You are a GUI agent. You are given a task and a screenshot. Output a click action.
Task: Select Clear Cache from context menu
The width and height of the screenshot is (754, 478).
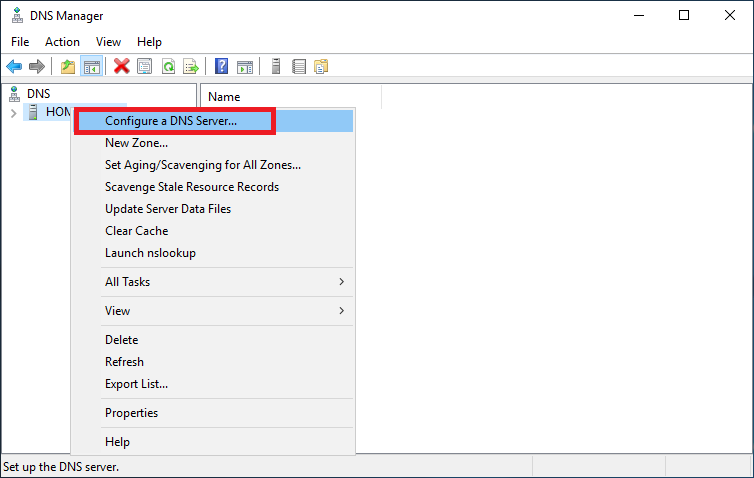[x=136, y=231]
